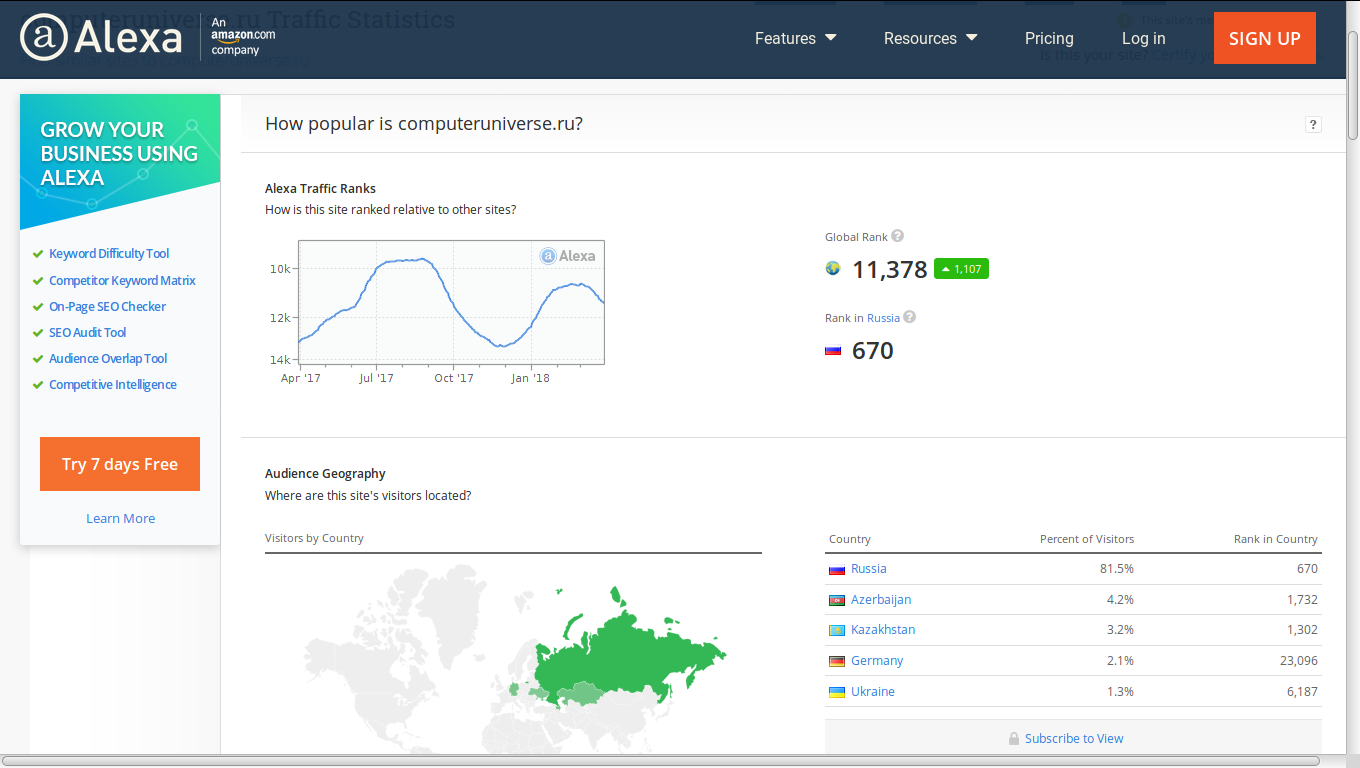This screenshot has height=768, width=1360.
Task: Click the Alexa logo in header
Action: click(101, 38)
